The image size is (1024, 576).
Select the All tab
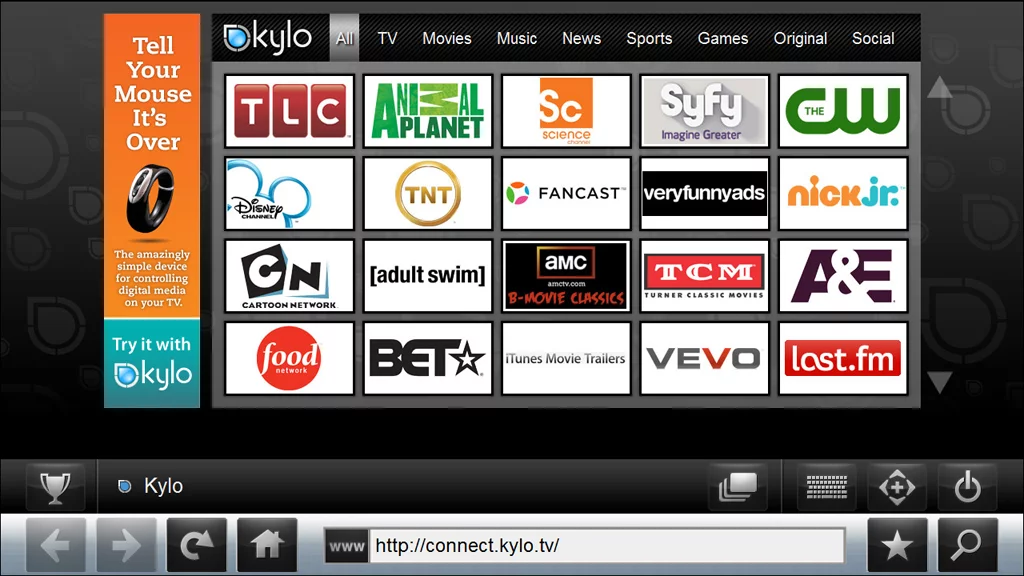pos(344,38)
